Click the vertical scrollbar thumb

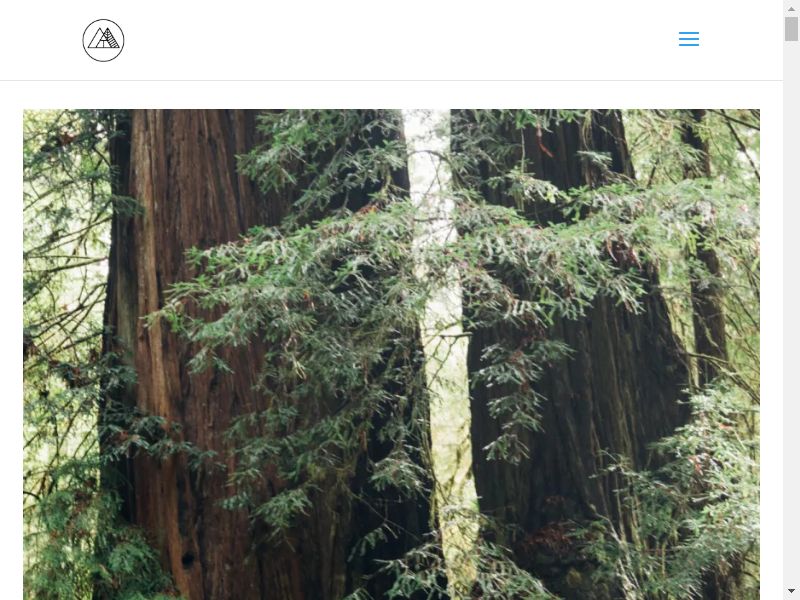pyautogui.click(x=791, y=29)
